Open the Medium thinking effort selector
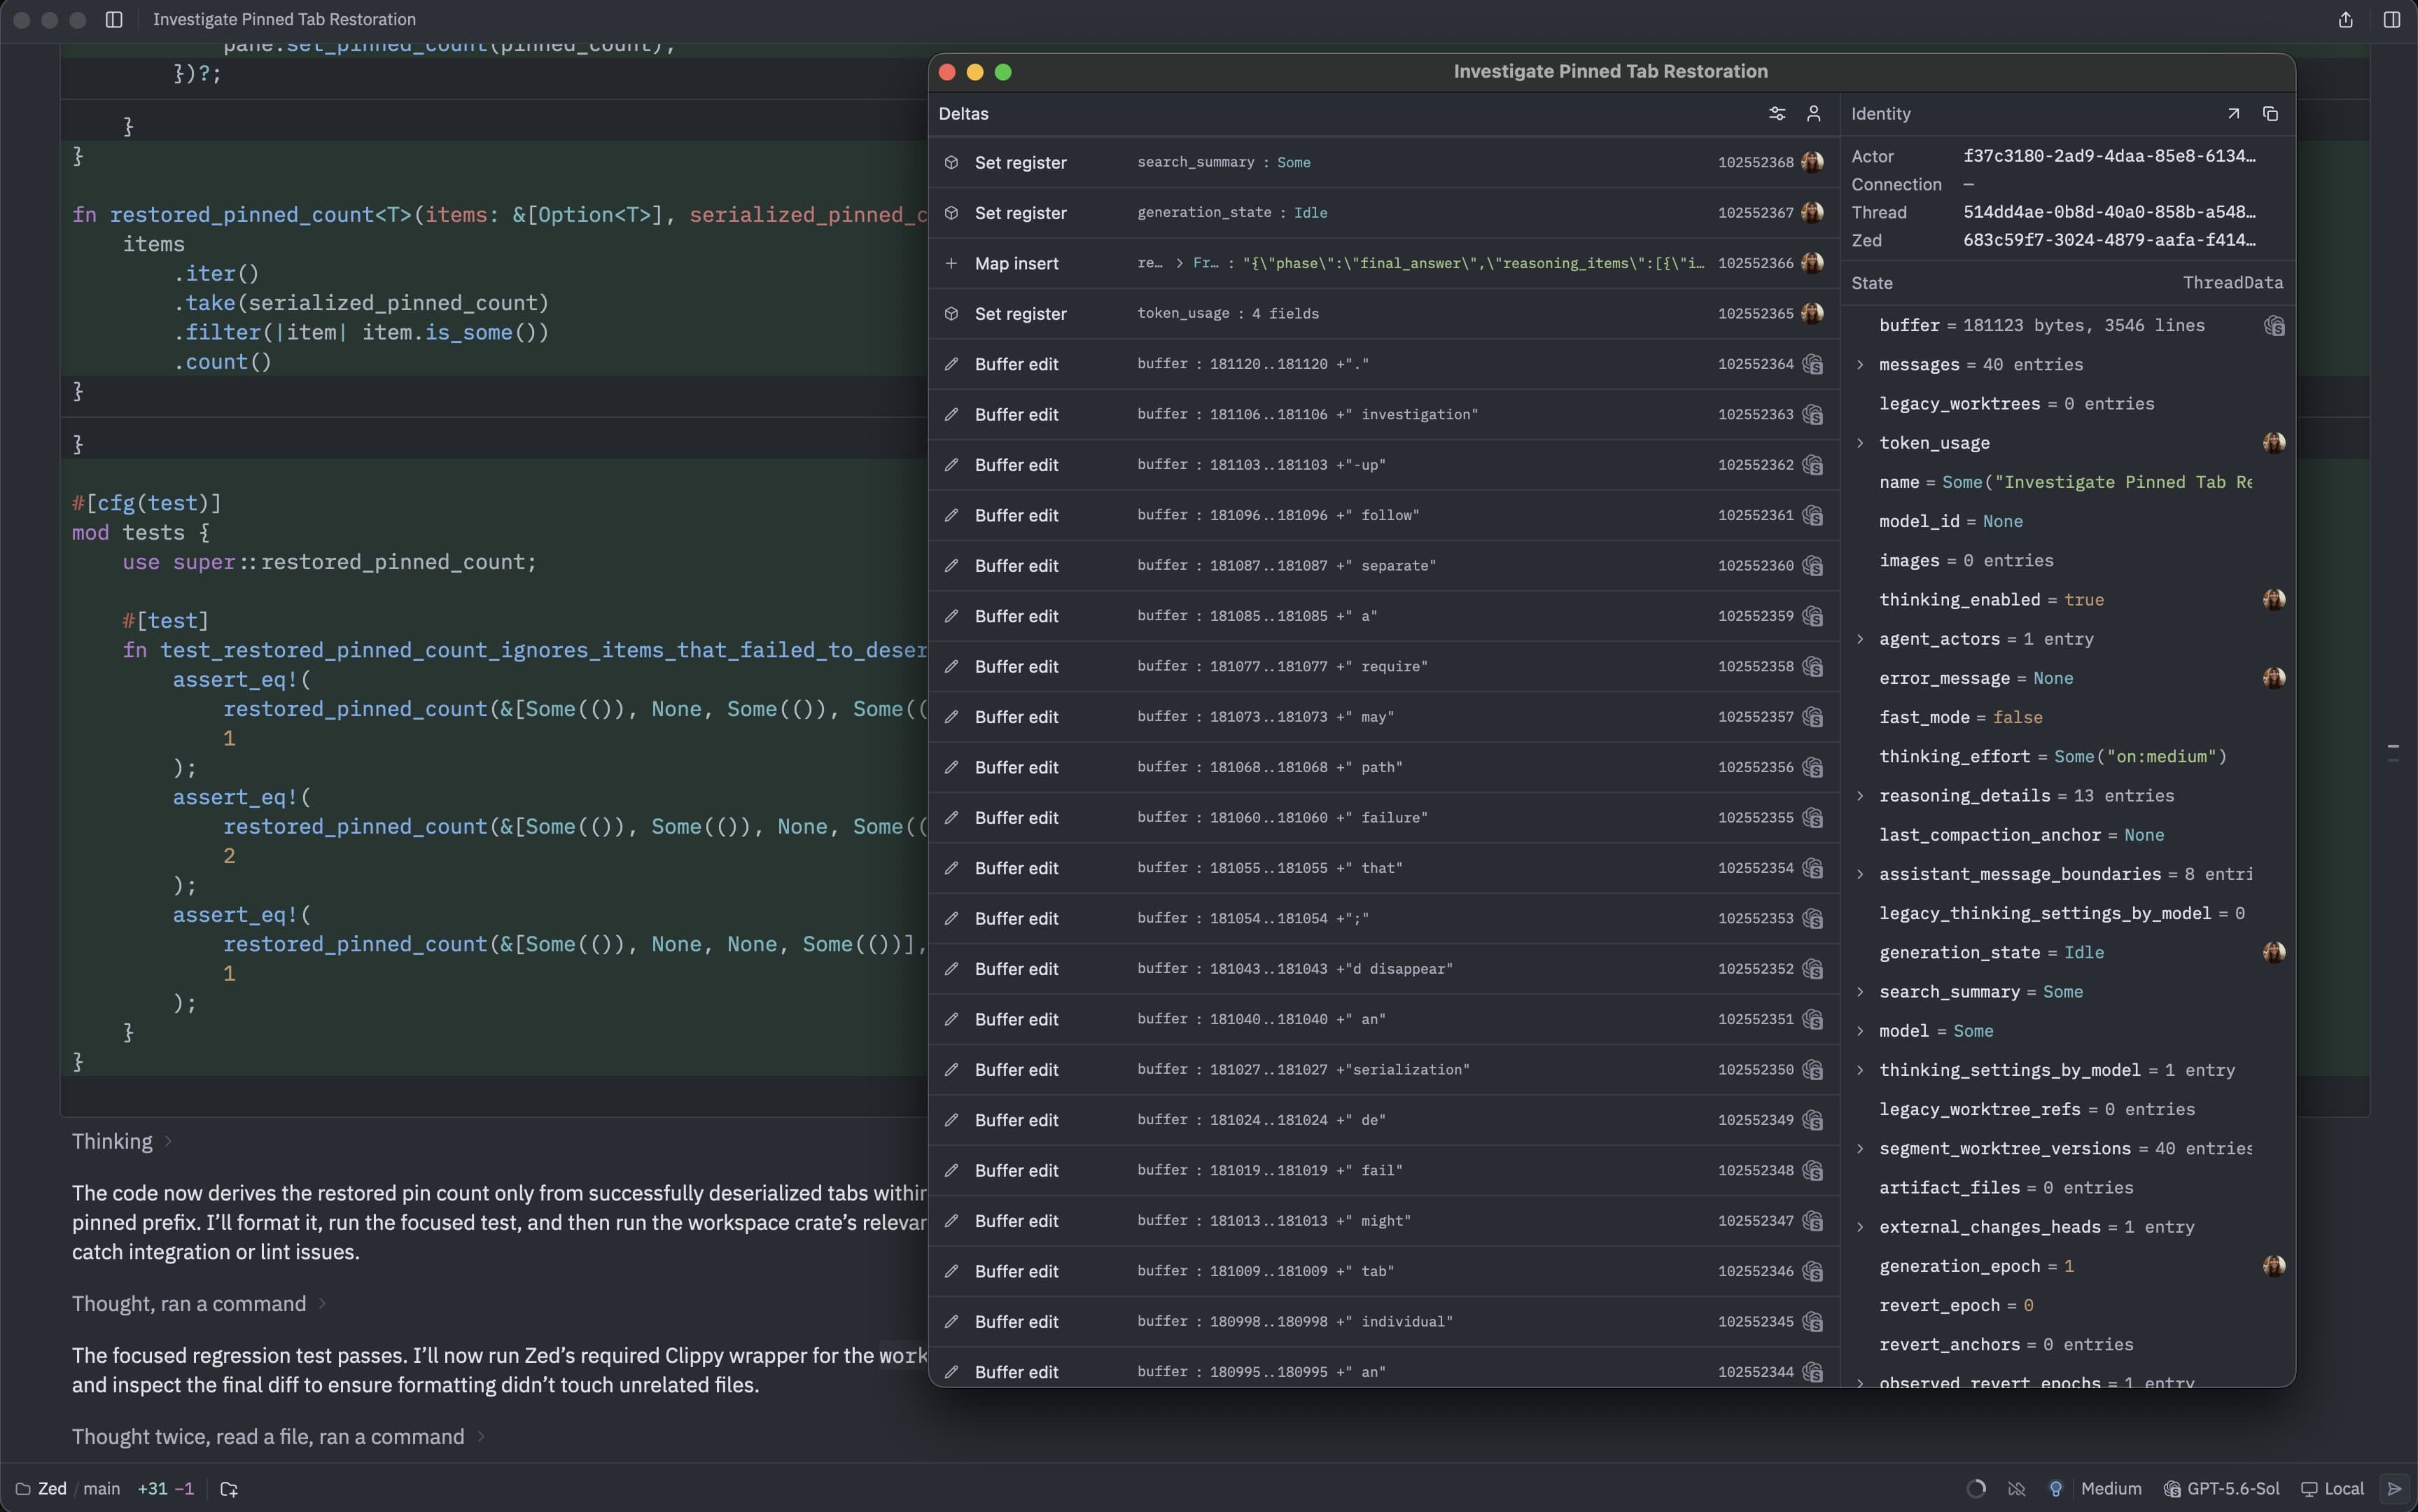 (2111, 1489)
